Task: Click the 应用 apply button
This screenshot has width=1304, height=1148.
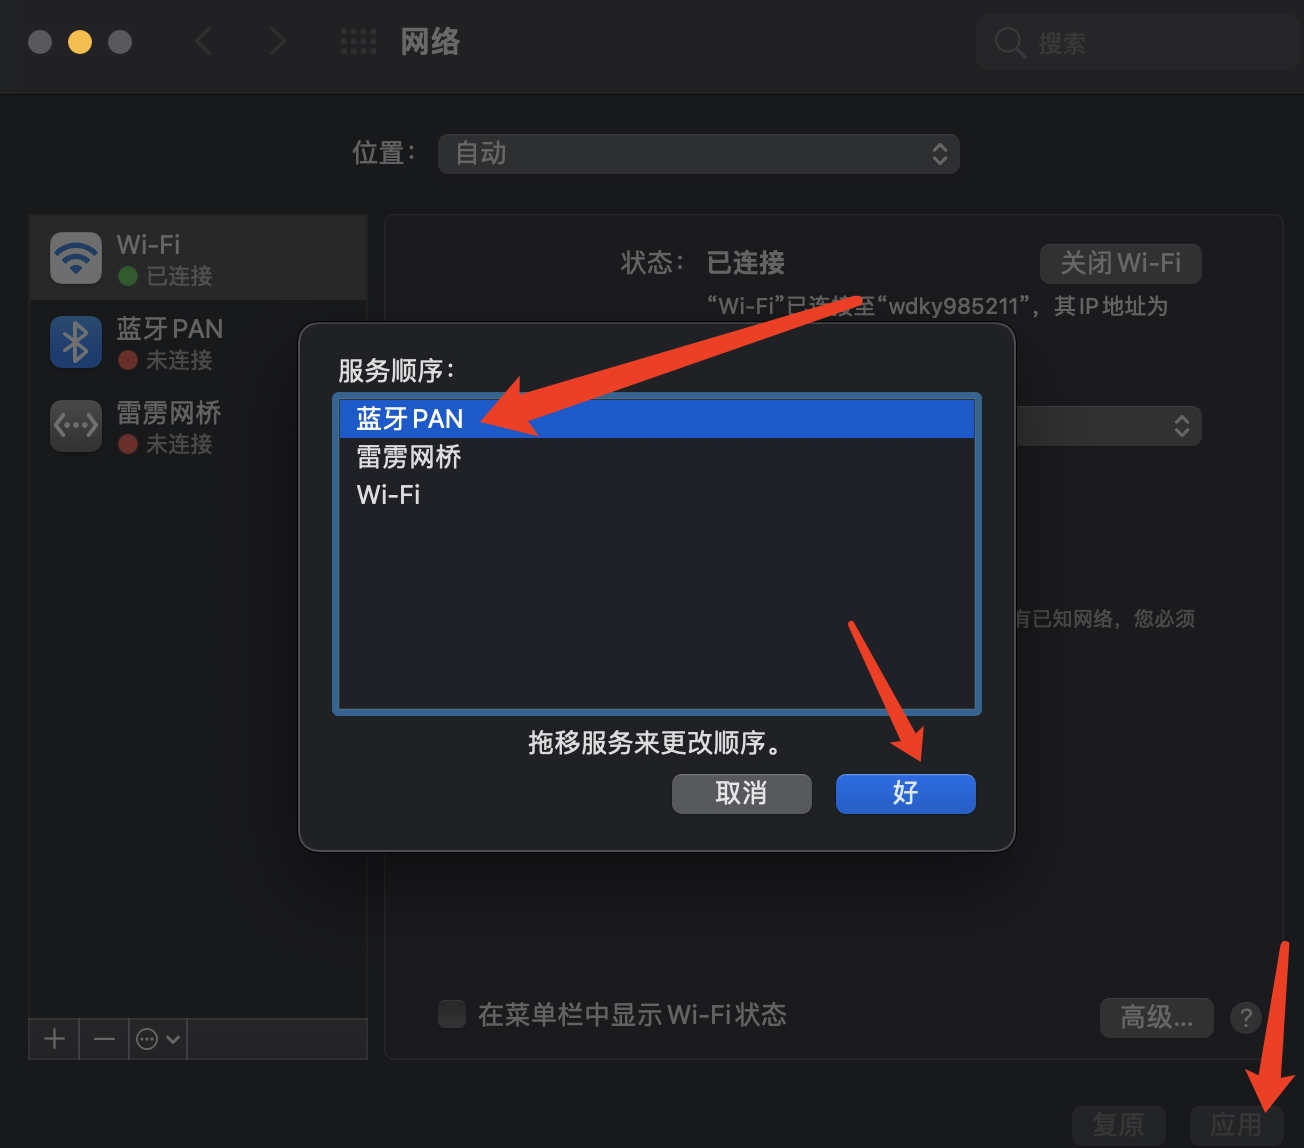Action: click(x=1236, y=1125)
